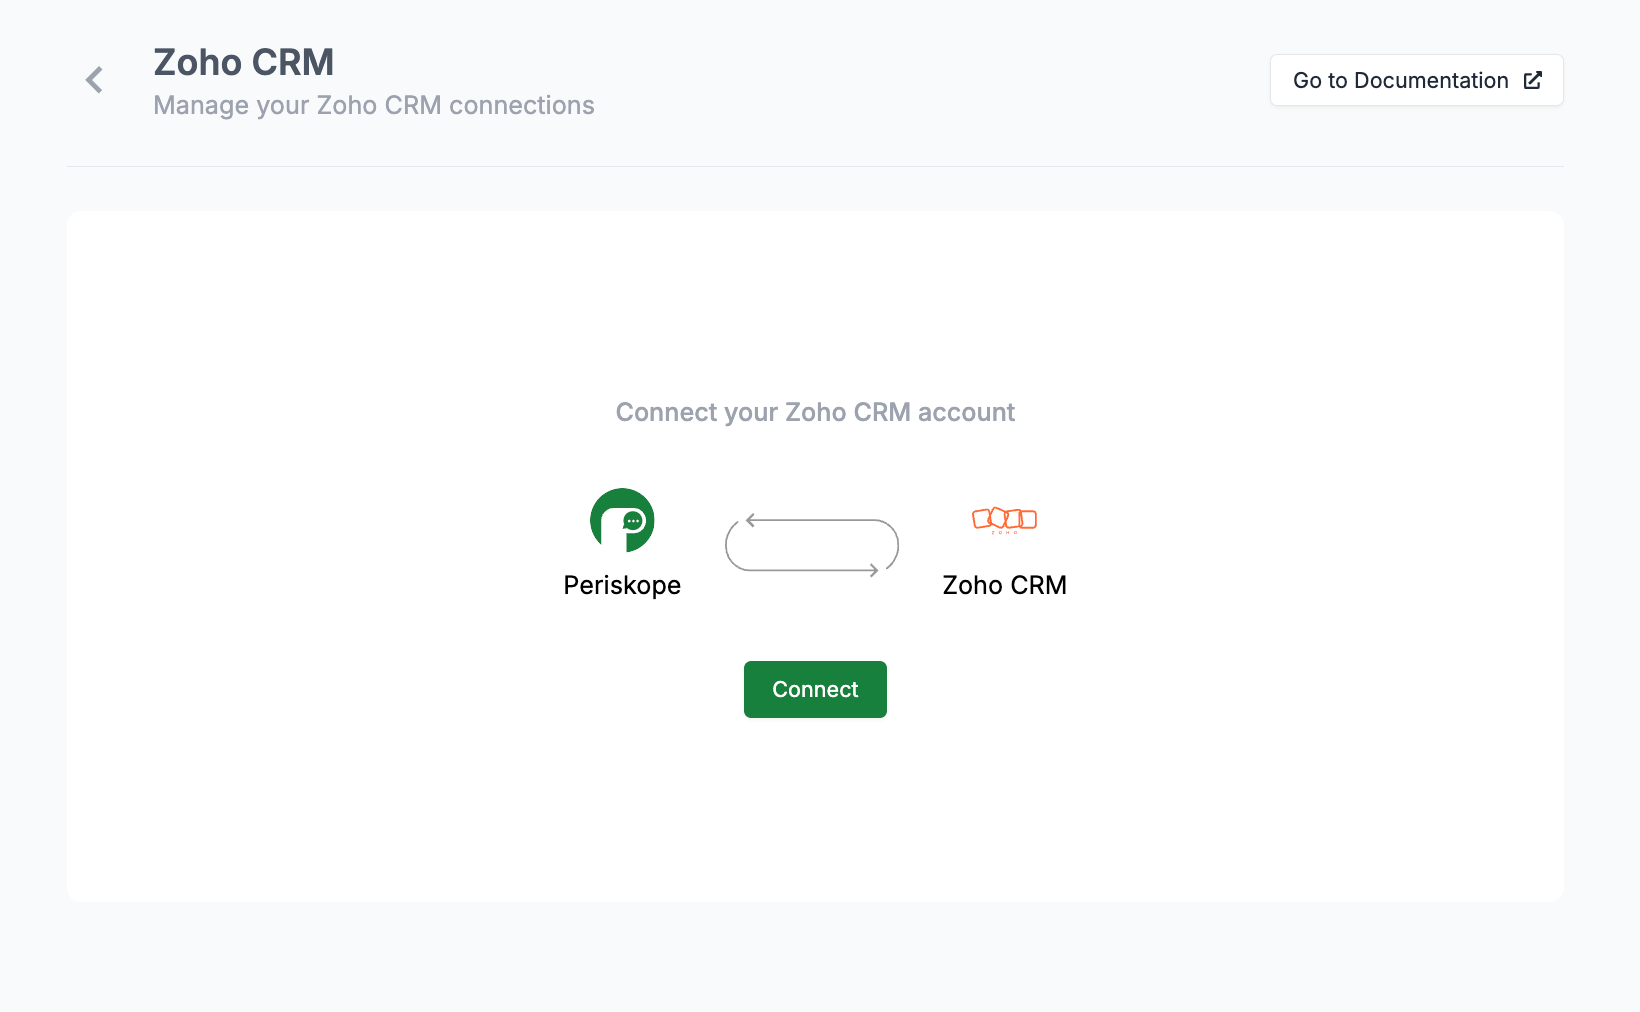The image size is (1640, 1012).
Task: Click the leftmost square of Zoho logo
Action: [981, 518]
